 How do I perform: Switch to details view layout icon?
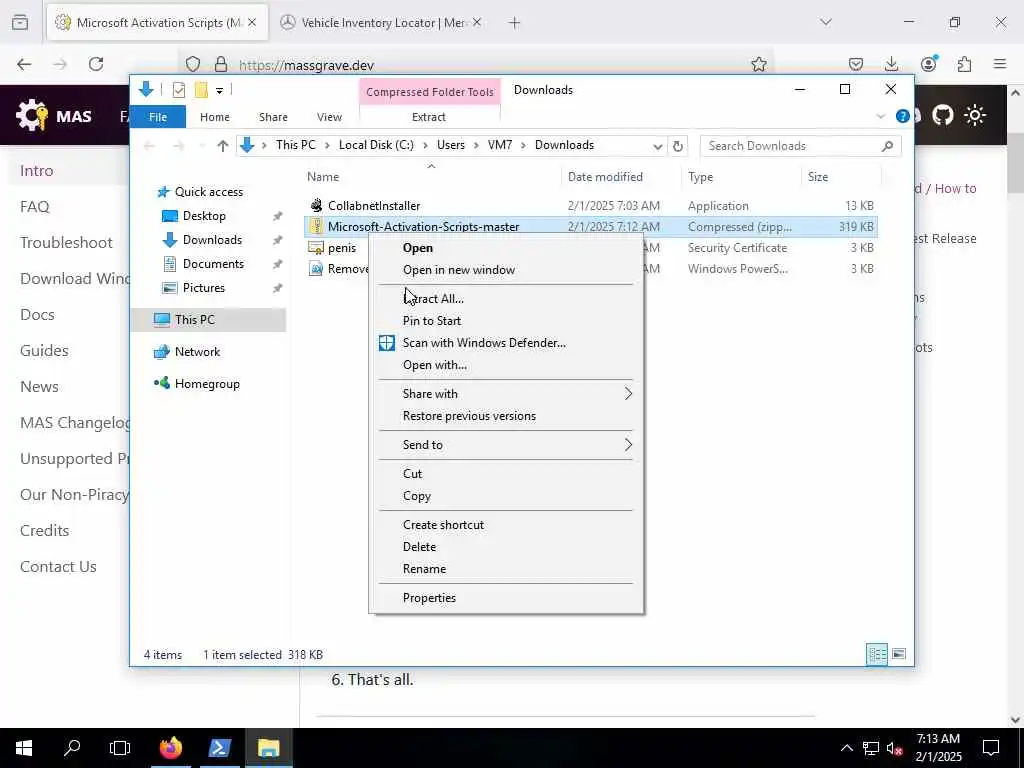876,654
